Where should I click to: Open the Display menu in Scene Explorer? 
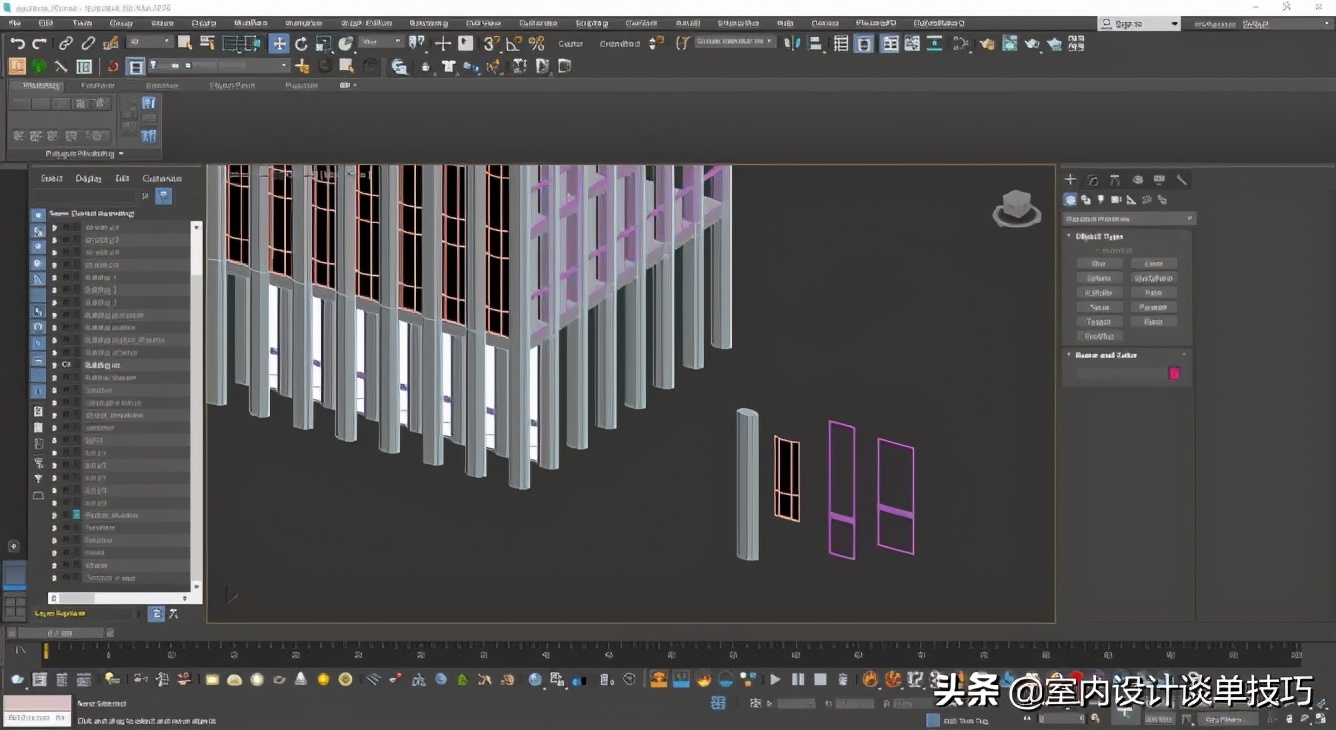point(88,178)
